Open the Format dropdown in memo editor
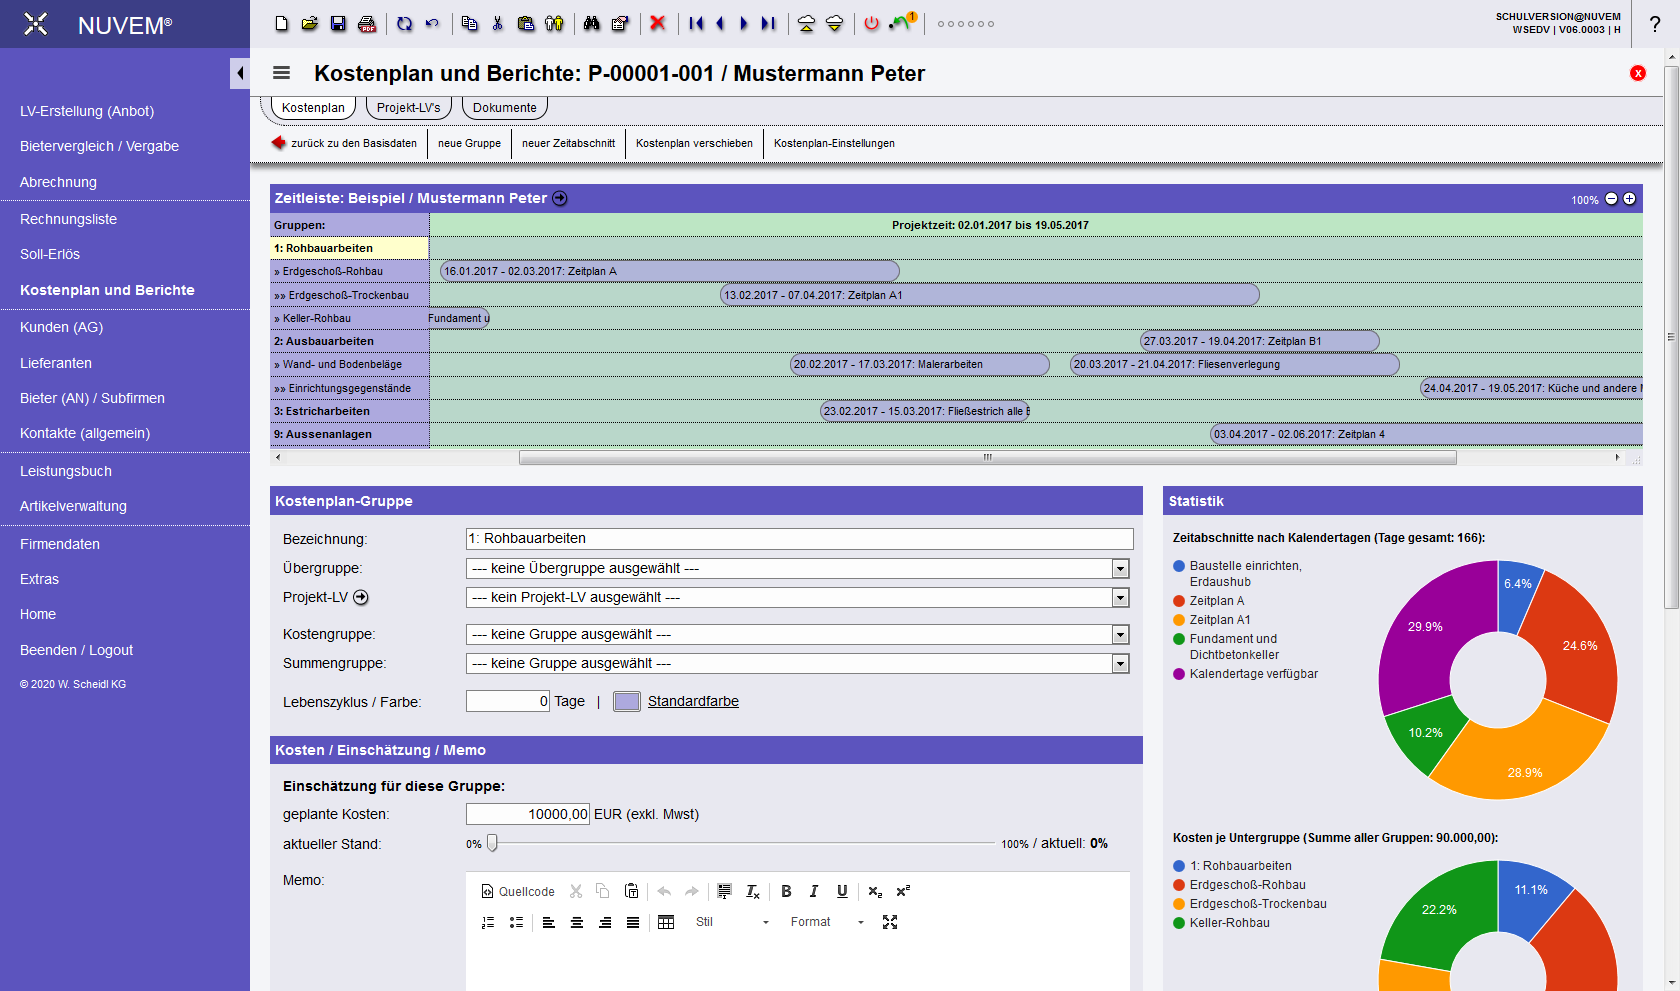1680x991 pixels. 827,922
